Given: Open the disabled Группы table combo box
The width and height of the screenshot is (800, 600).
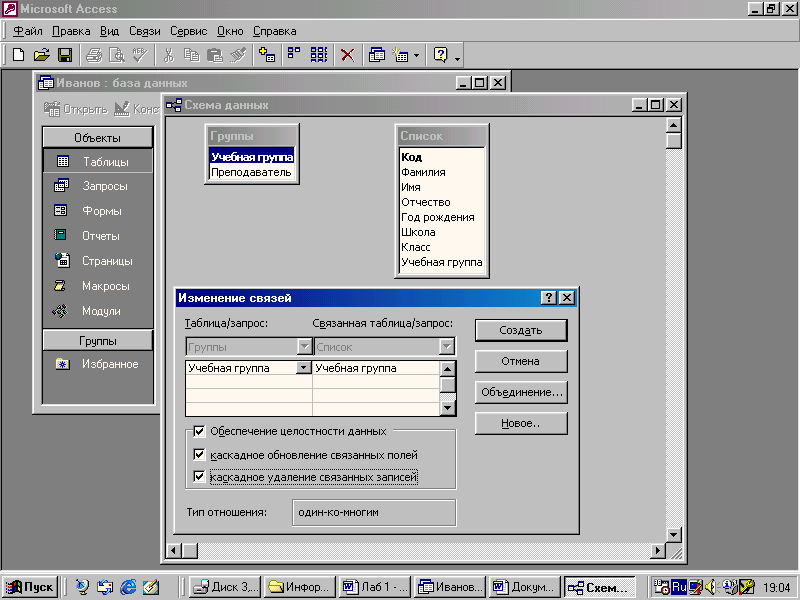Looking at the screenshot, I should 248,347.
